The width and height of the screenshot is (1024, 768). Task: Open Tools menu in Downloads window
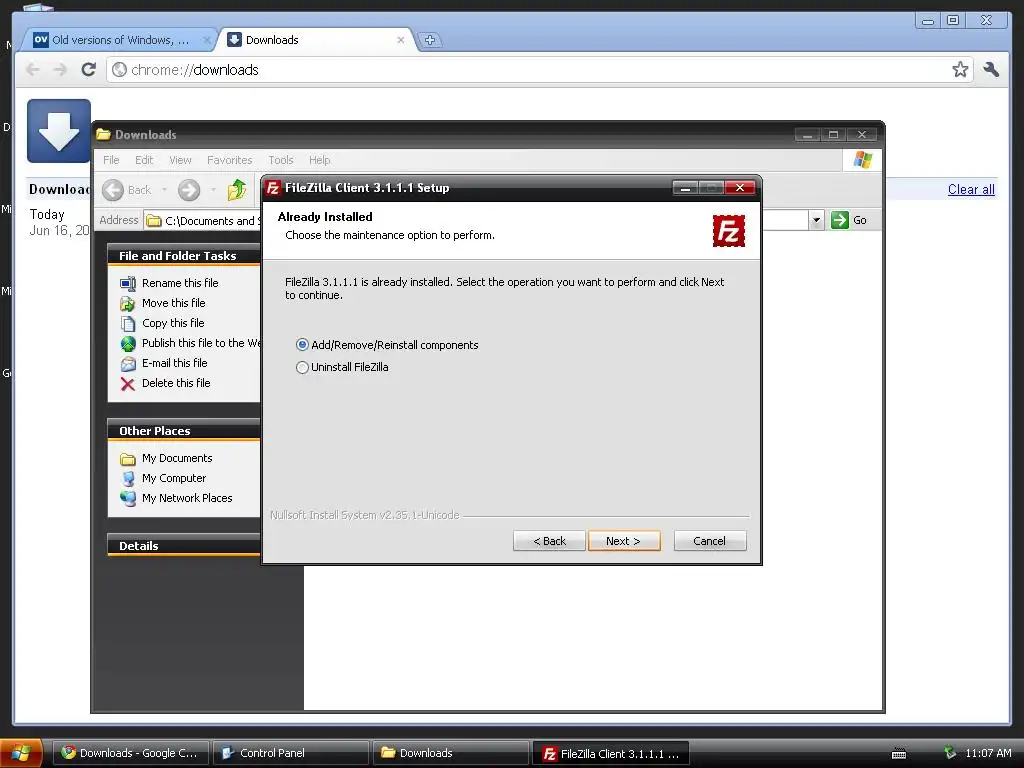click(x=281, y=160)
